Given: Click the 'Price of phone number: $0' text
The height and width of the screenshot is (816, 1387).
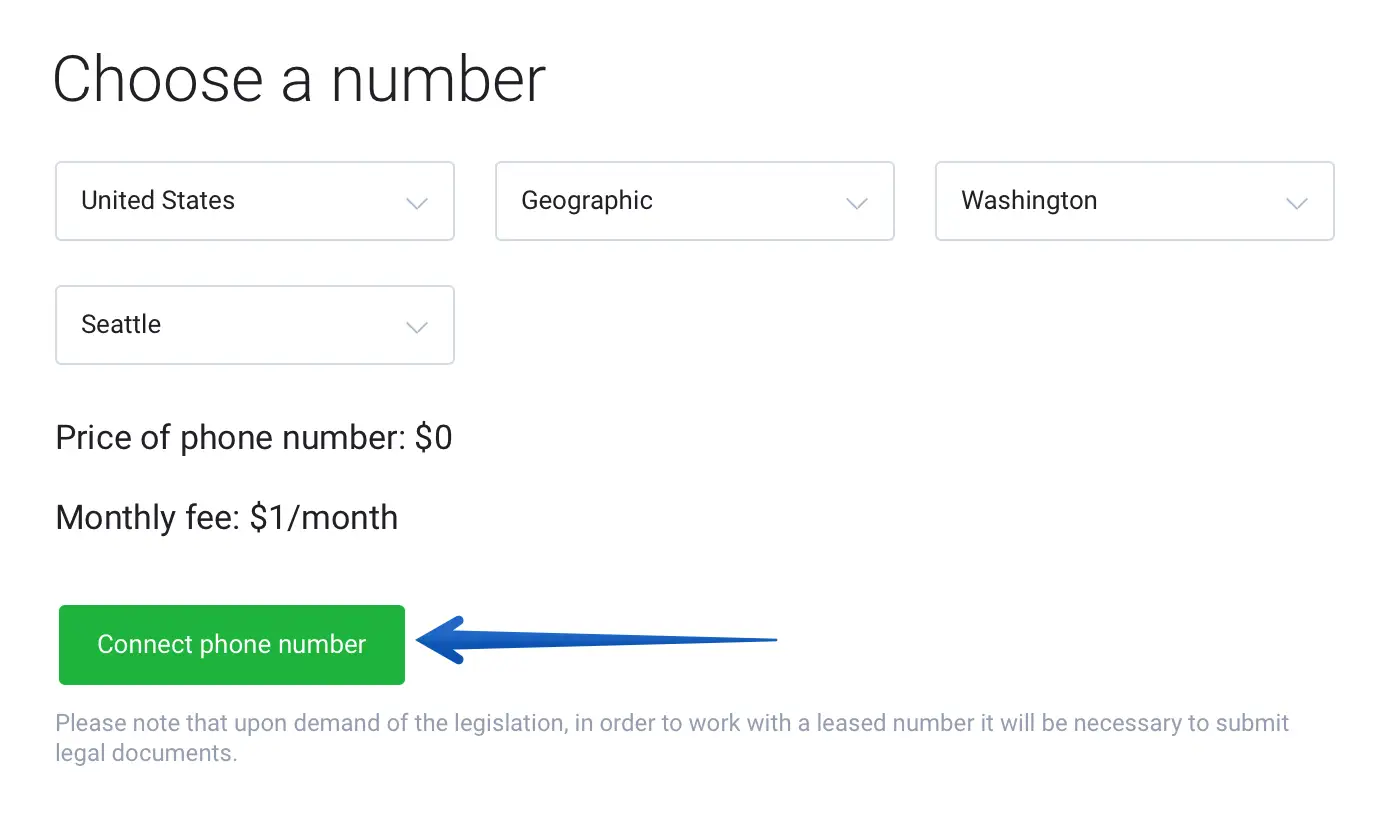Looking at the screenshot, I should [254, 438].
